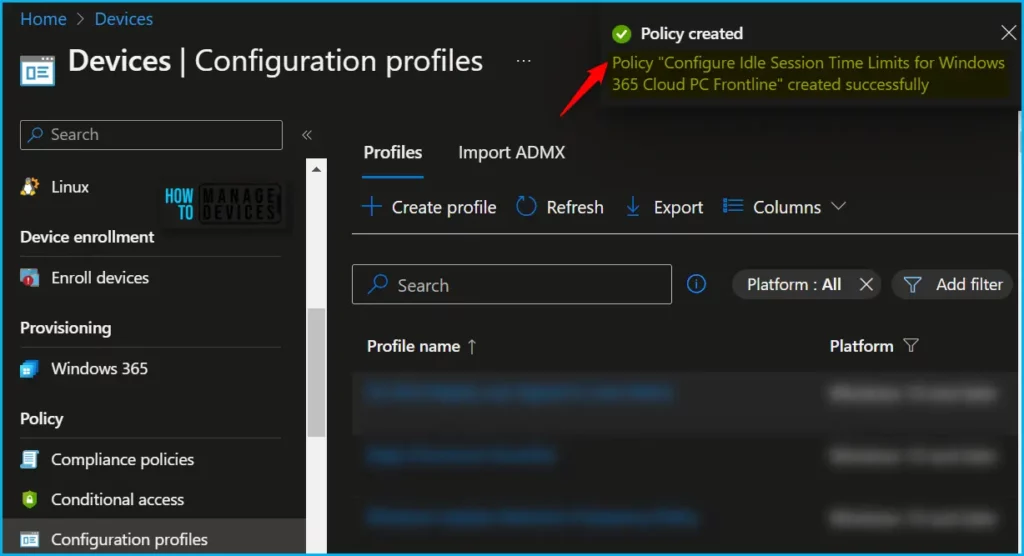Viewport: 1024px width, 556px height.
Task: Click the Refresh button label
Action: click(x=575, y=207)
